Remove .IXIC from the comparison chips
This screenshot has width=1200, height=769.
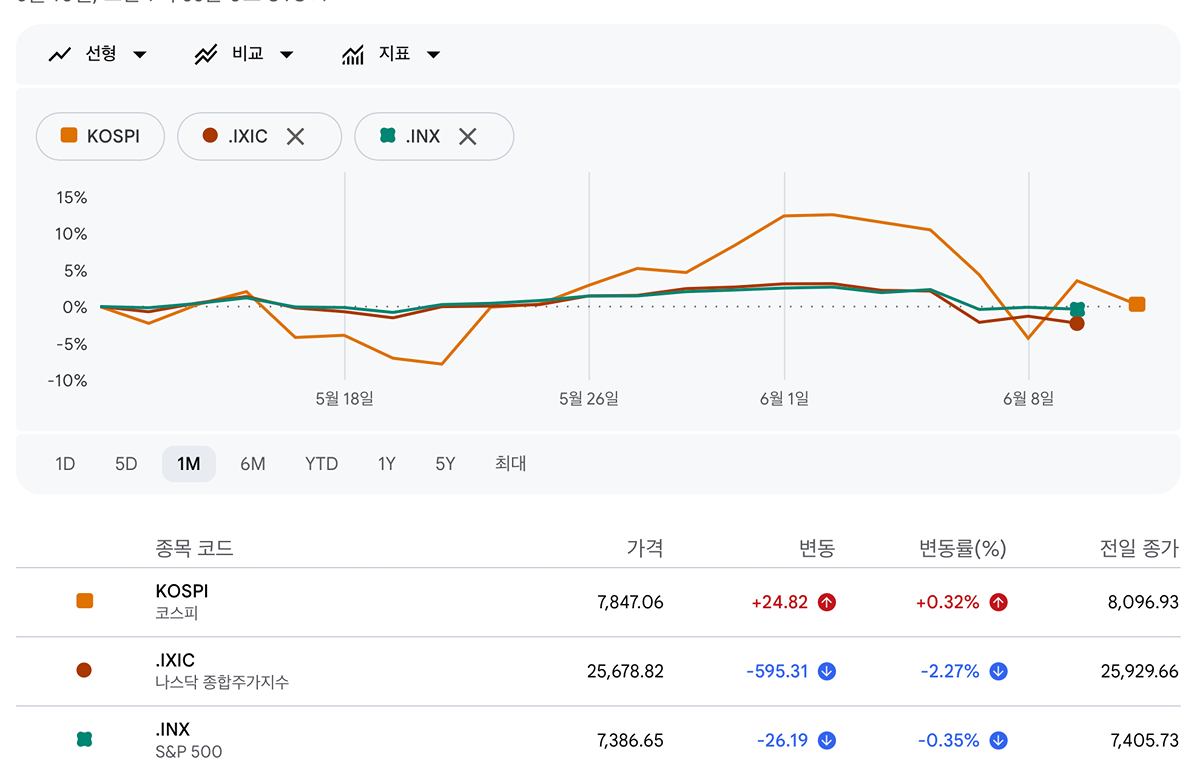coord(295,136)
